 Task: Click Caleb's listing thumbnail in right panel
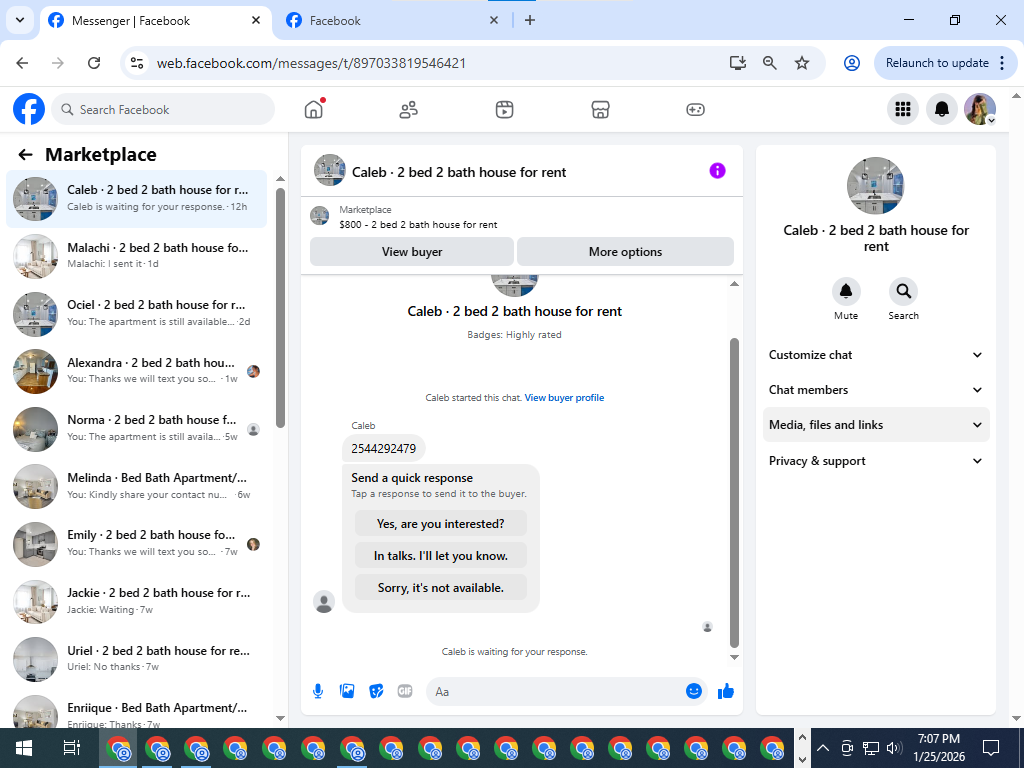(875, 185)
